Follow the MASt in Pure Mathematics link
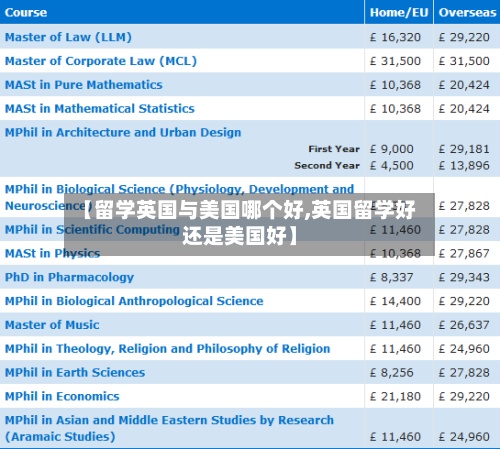Viewport: 500px width, 449px height. click(x=84, y=85)
